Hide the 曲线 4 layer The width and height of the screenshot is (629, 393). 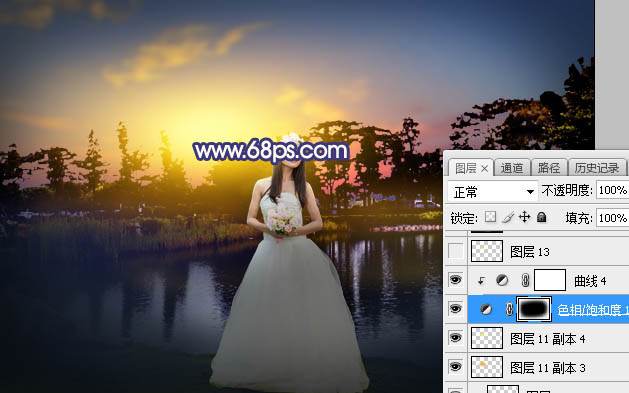click(x=455, y=280)
